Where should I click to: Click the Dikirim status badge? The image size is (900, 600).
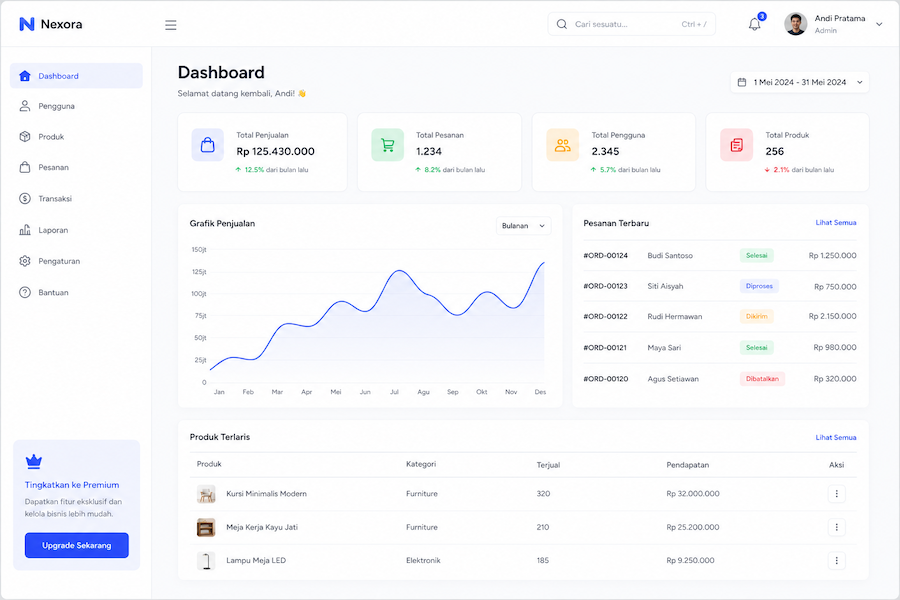coord(757,316)
